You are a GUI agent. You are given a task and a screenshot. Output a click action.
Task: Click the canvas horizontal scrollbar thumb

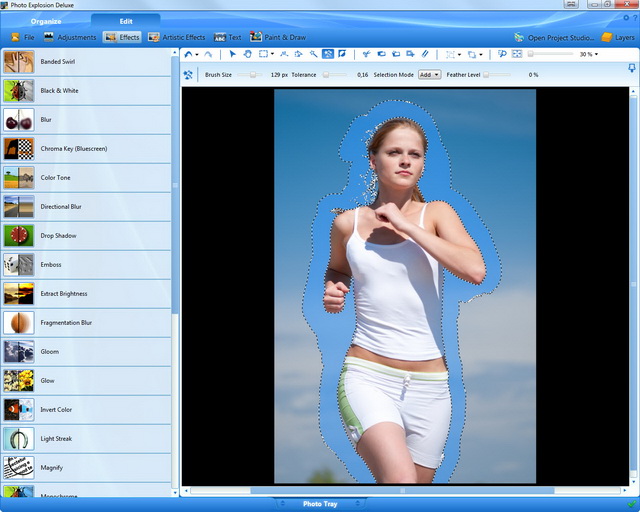pyautogui.click(x=402, y=490)
